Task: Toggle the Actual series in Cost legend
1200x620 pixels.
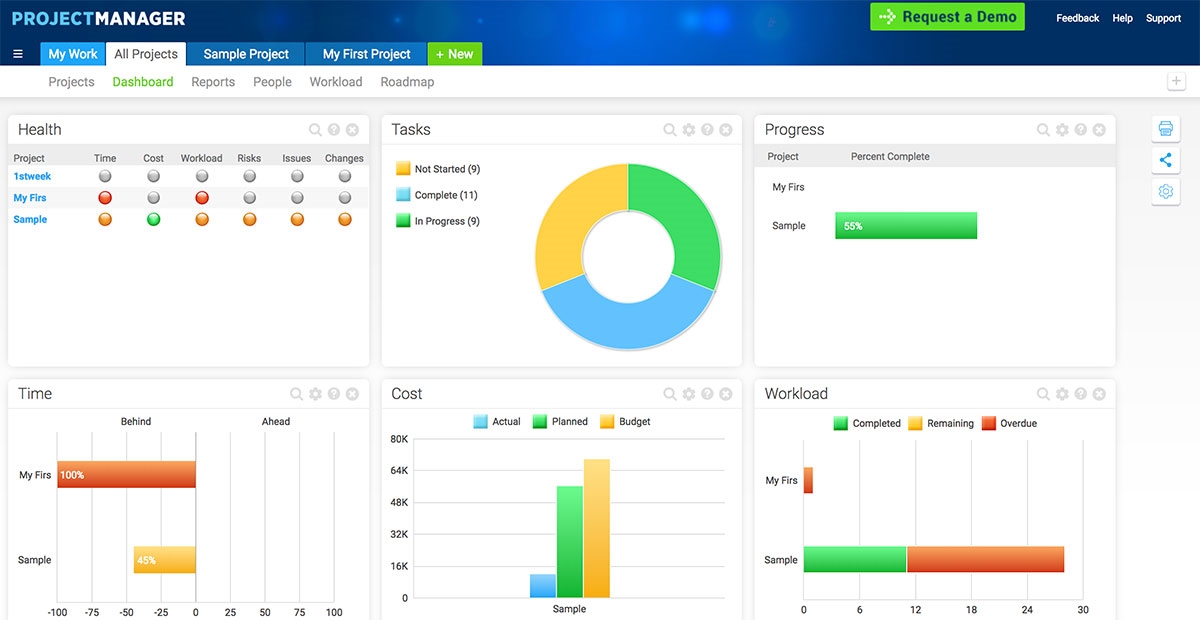Action: pyautogui.click(x=497, y=422)
